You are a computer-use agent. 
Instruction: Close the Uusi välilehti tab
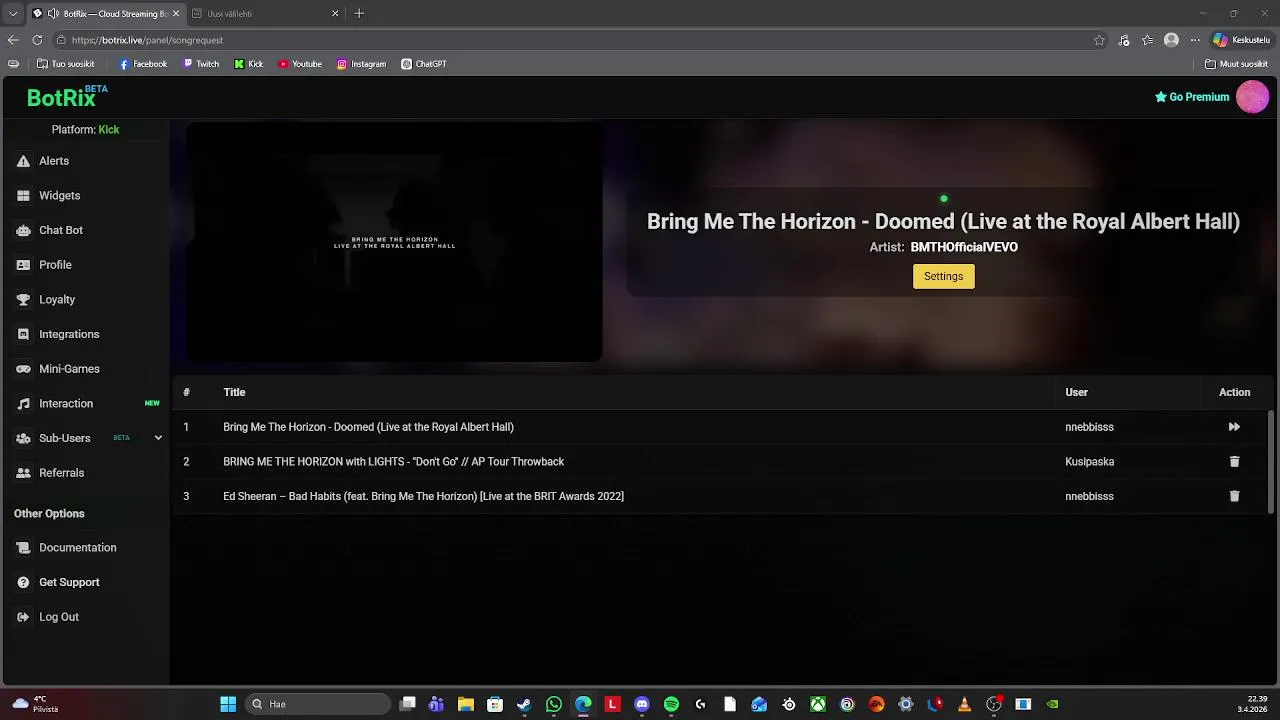pyautogui.click(x=335, y=14)
